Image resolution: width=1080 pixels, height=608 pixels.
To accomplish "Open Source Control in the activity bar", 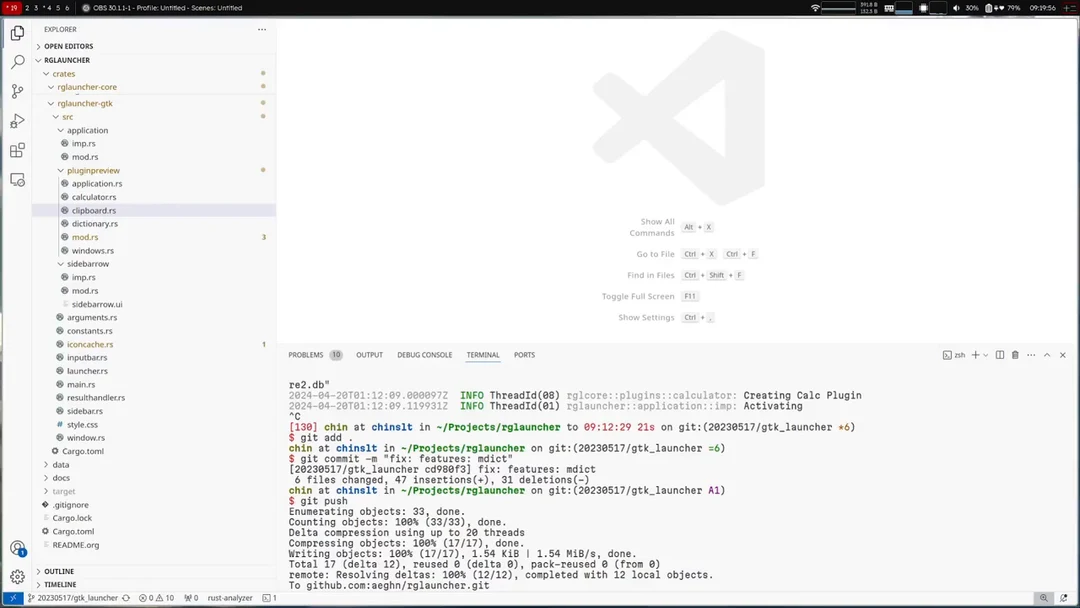I will coord(16,91).
